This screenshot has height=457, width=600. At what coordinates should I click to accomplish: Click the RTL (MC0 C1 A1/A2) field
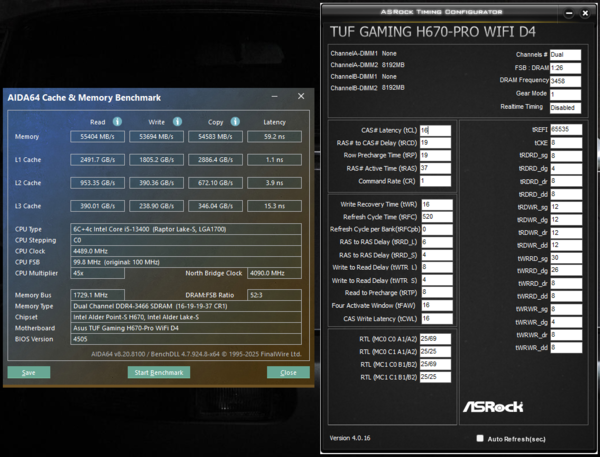coord(435,352)
